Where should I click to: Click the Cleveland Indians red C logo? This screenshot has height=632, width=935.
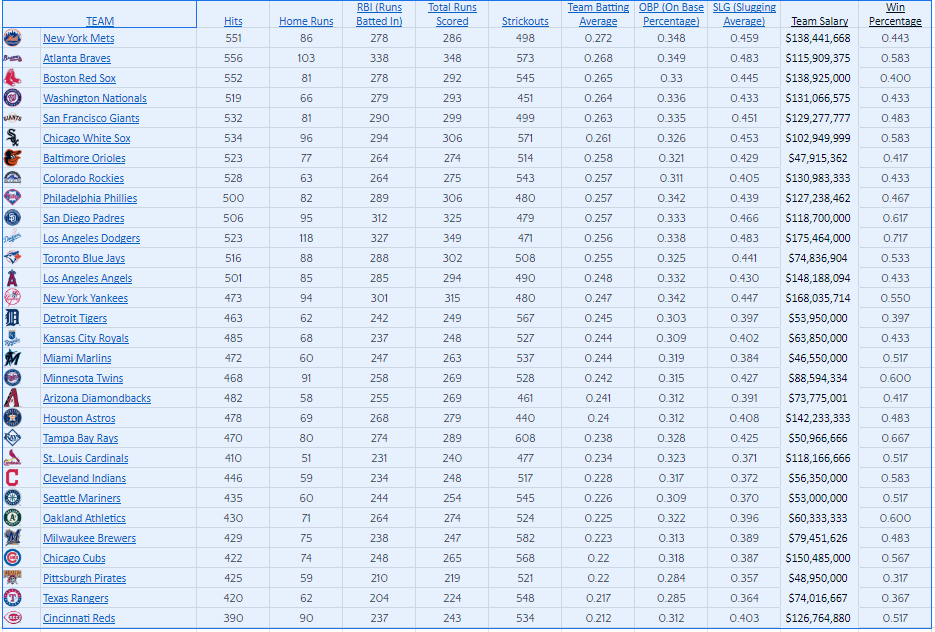point(12,478)
